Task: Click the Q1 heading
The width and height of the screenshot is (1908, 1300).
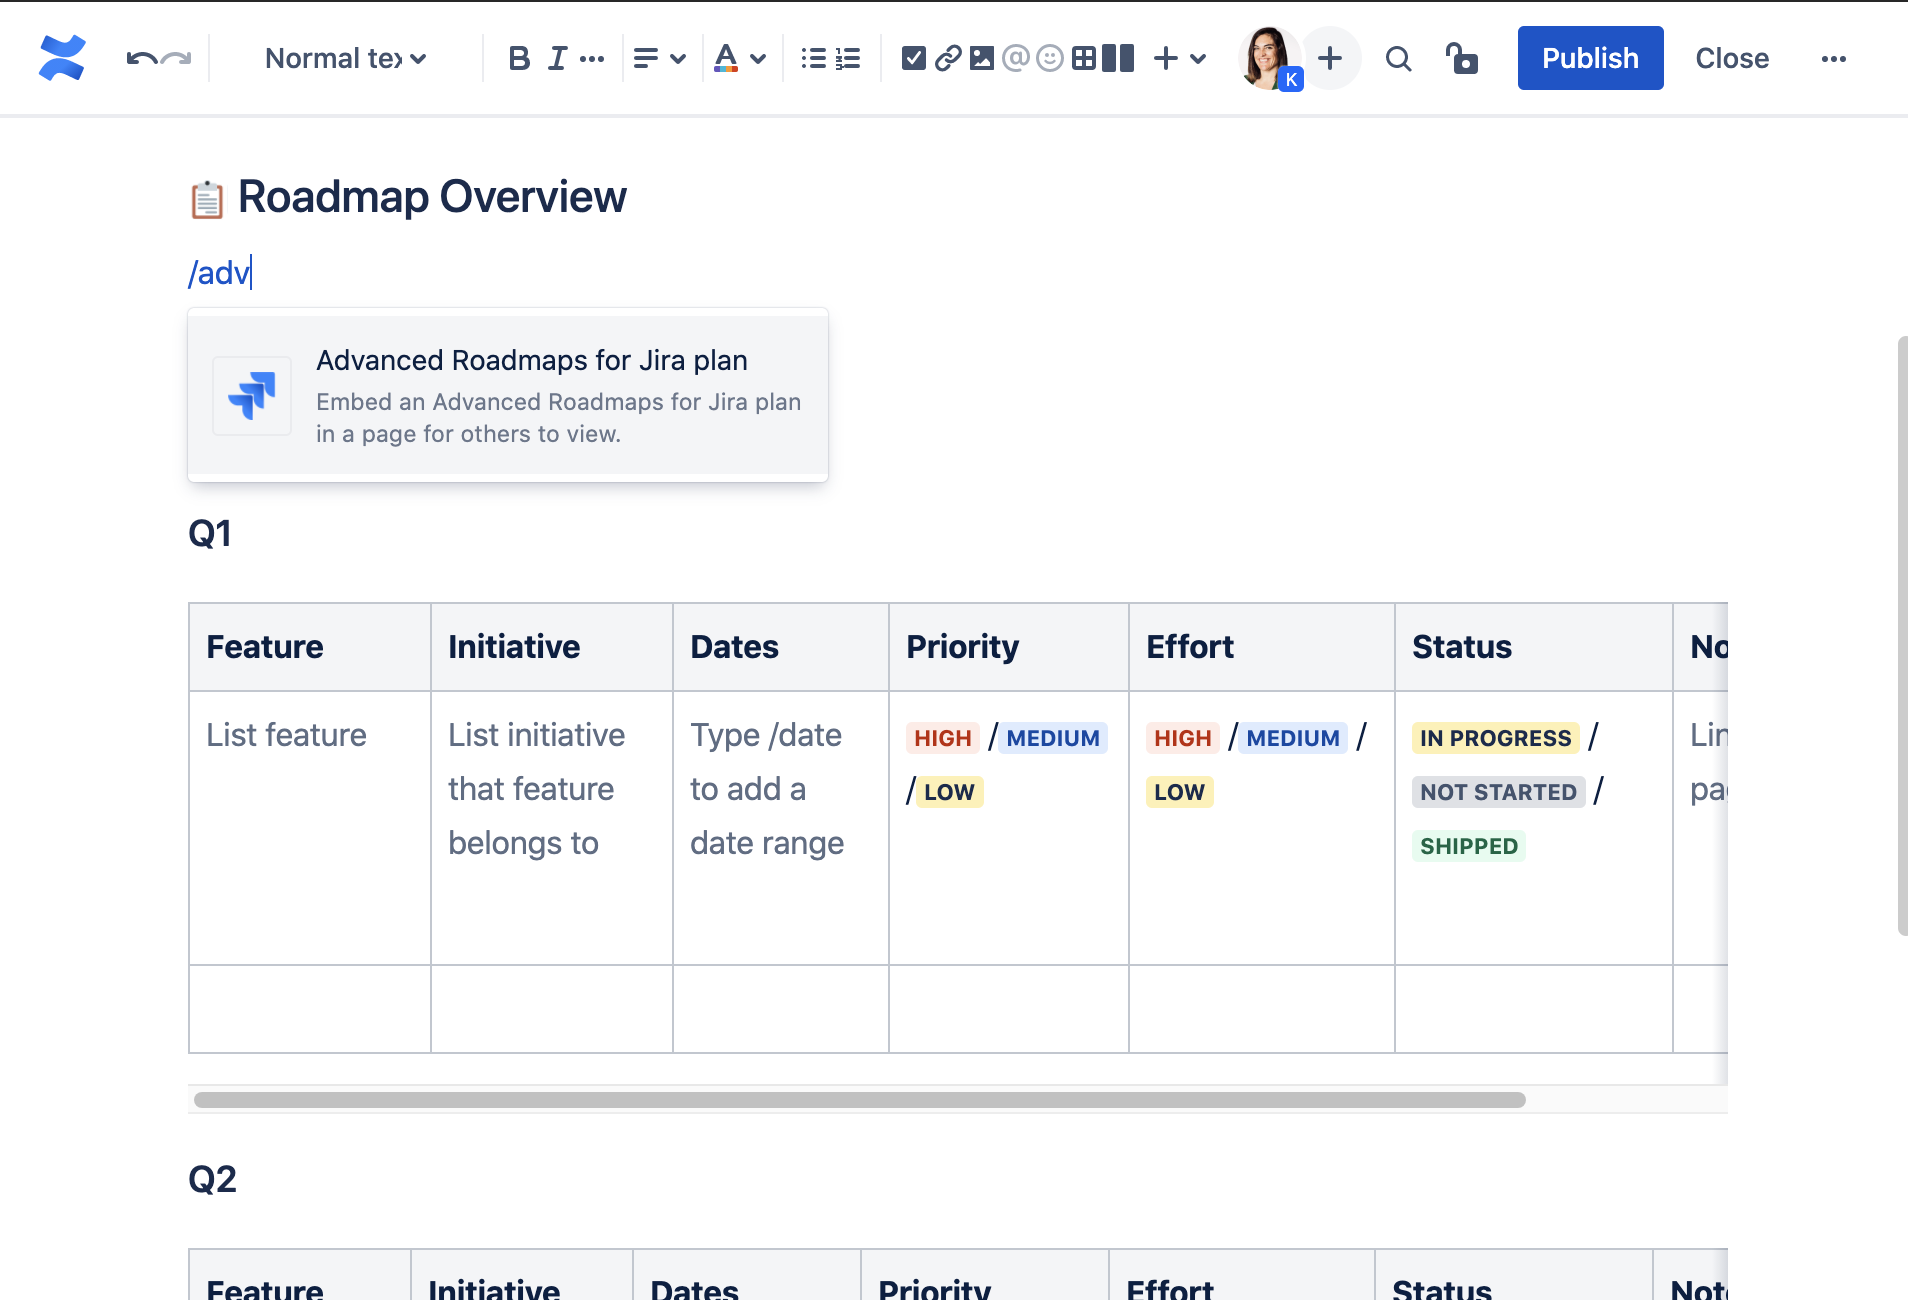Action: (x=210, y=533)
